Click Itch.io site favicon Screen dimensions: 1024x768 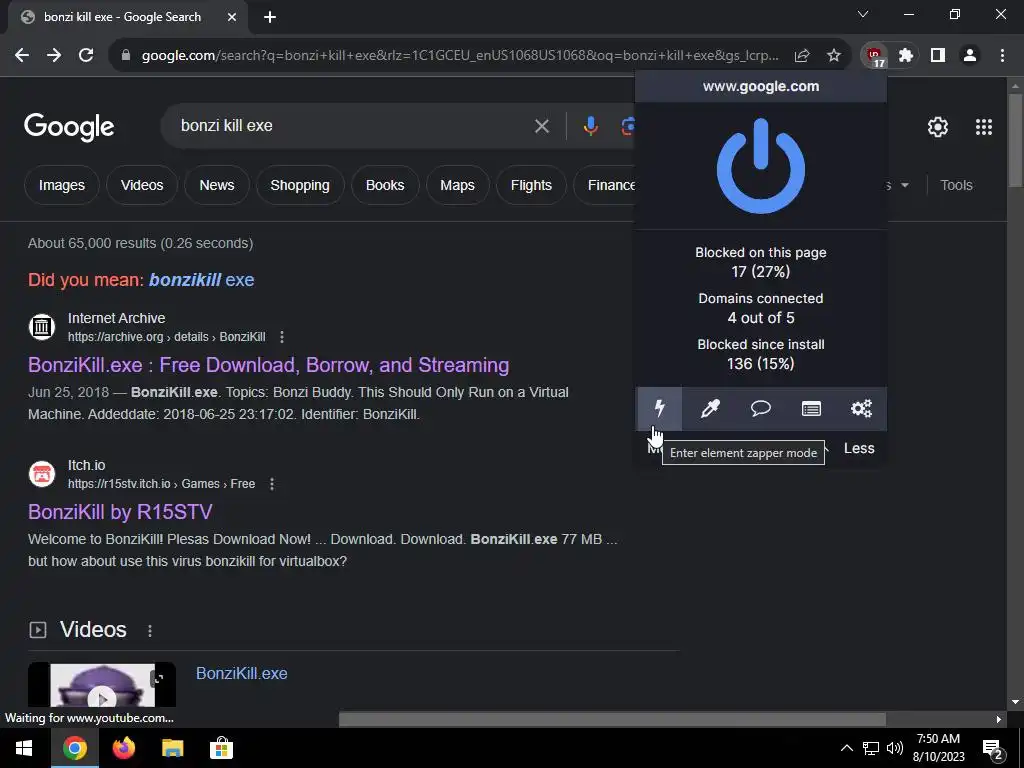(42, 473)
